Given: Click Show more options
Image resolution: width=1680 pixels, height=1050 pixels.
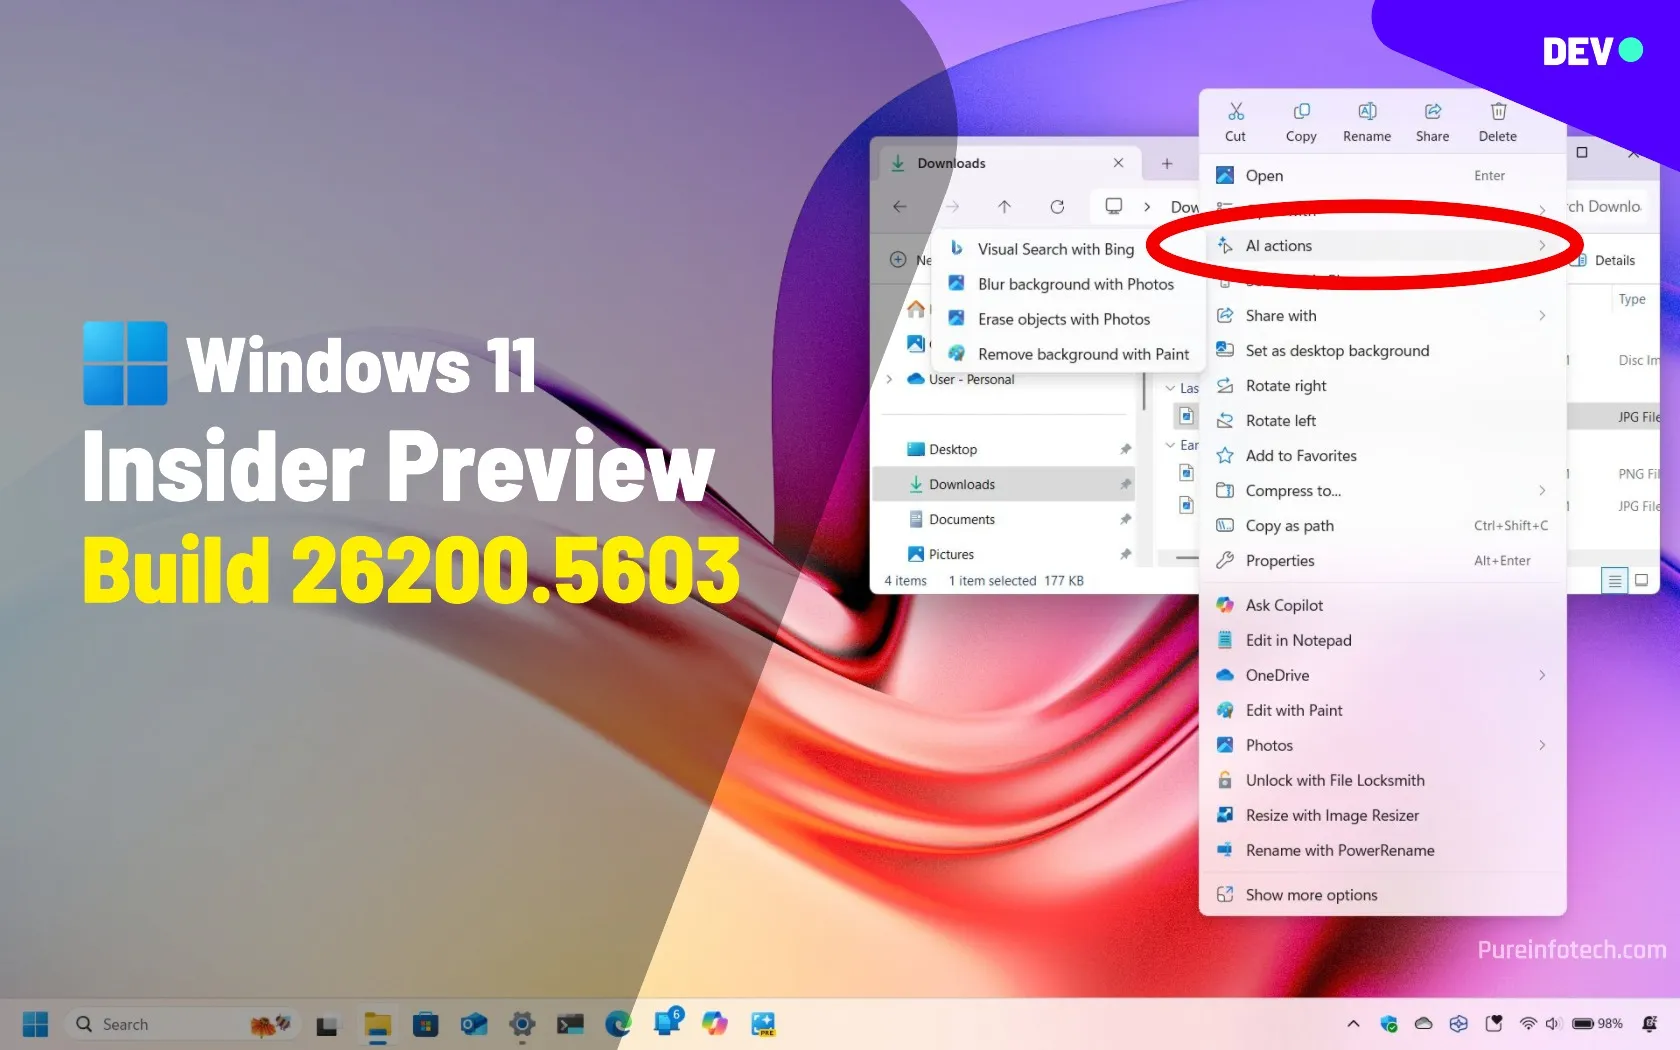Looking at the screenshot, I should pos(1382,895).
